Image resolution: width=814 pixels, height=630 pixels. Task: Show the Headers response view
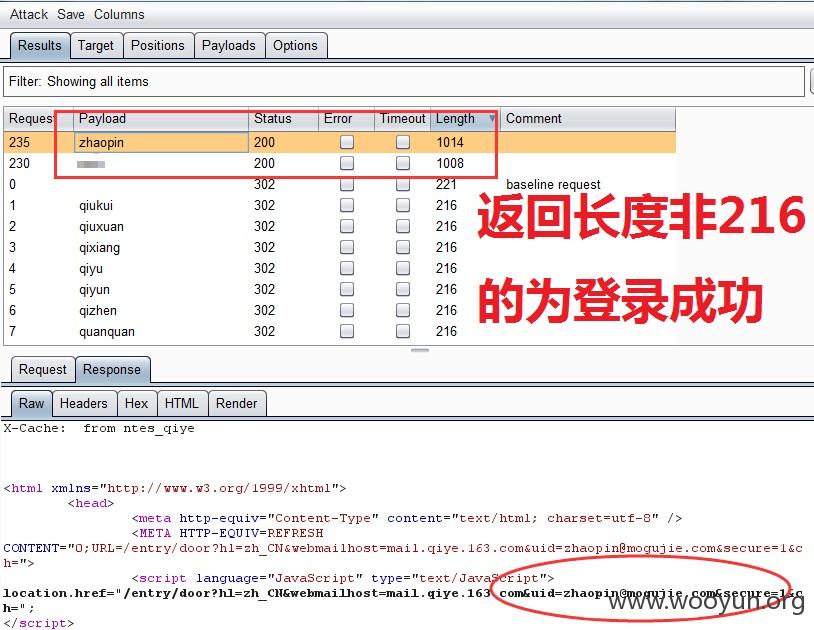click(x=84, y=403)
